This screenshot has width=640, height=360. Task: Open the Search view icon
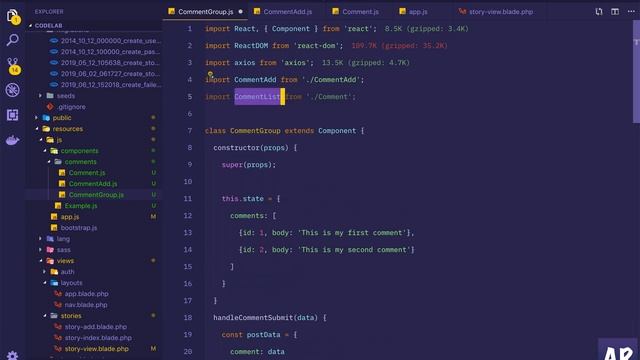[x=12, y=40]
